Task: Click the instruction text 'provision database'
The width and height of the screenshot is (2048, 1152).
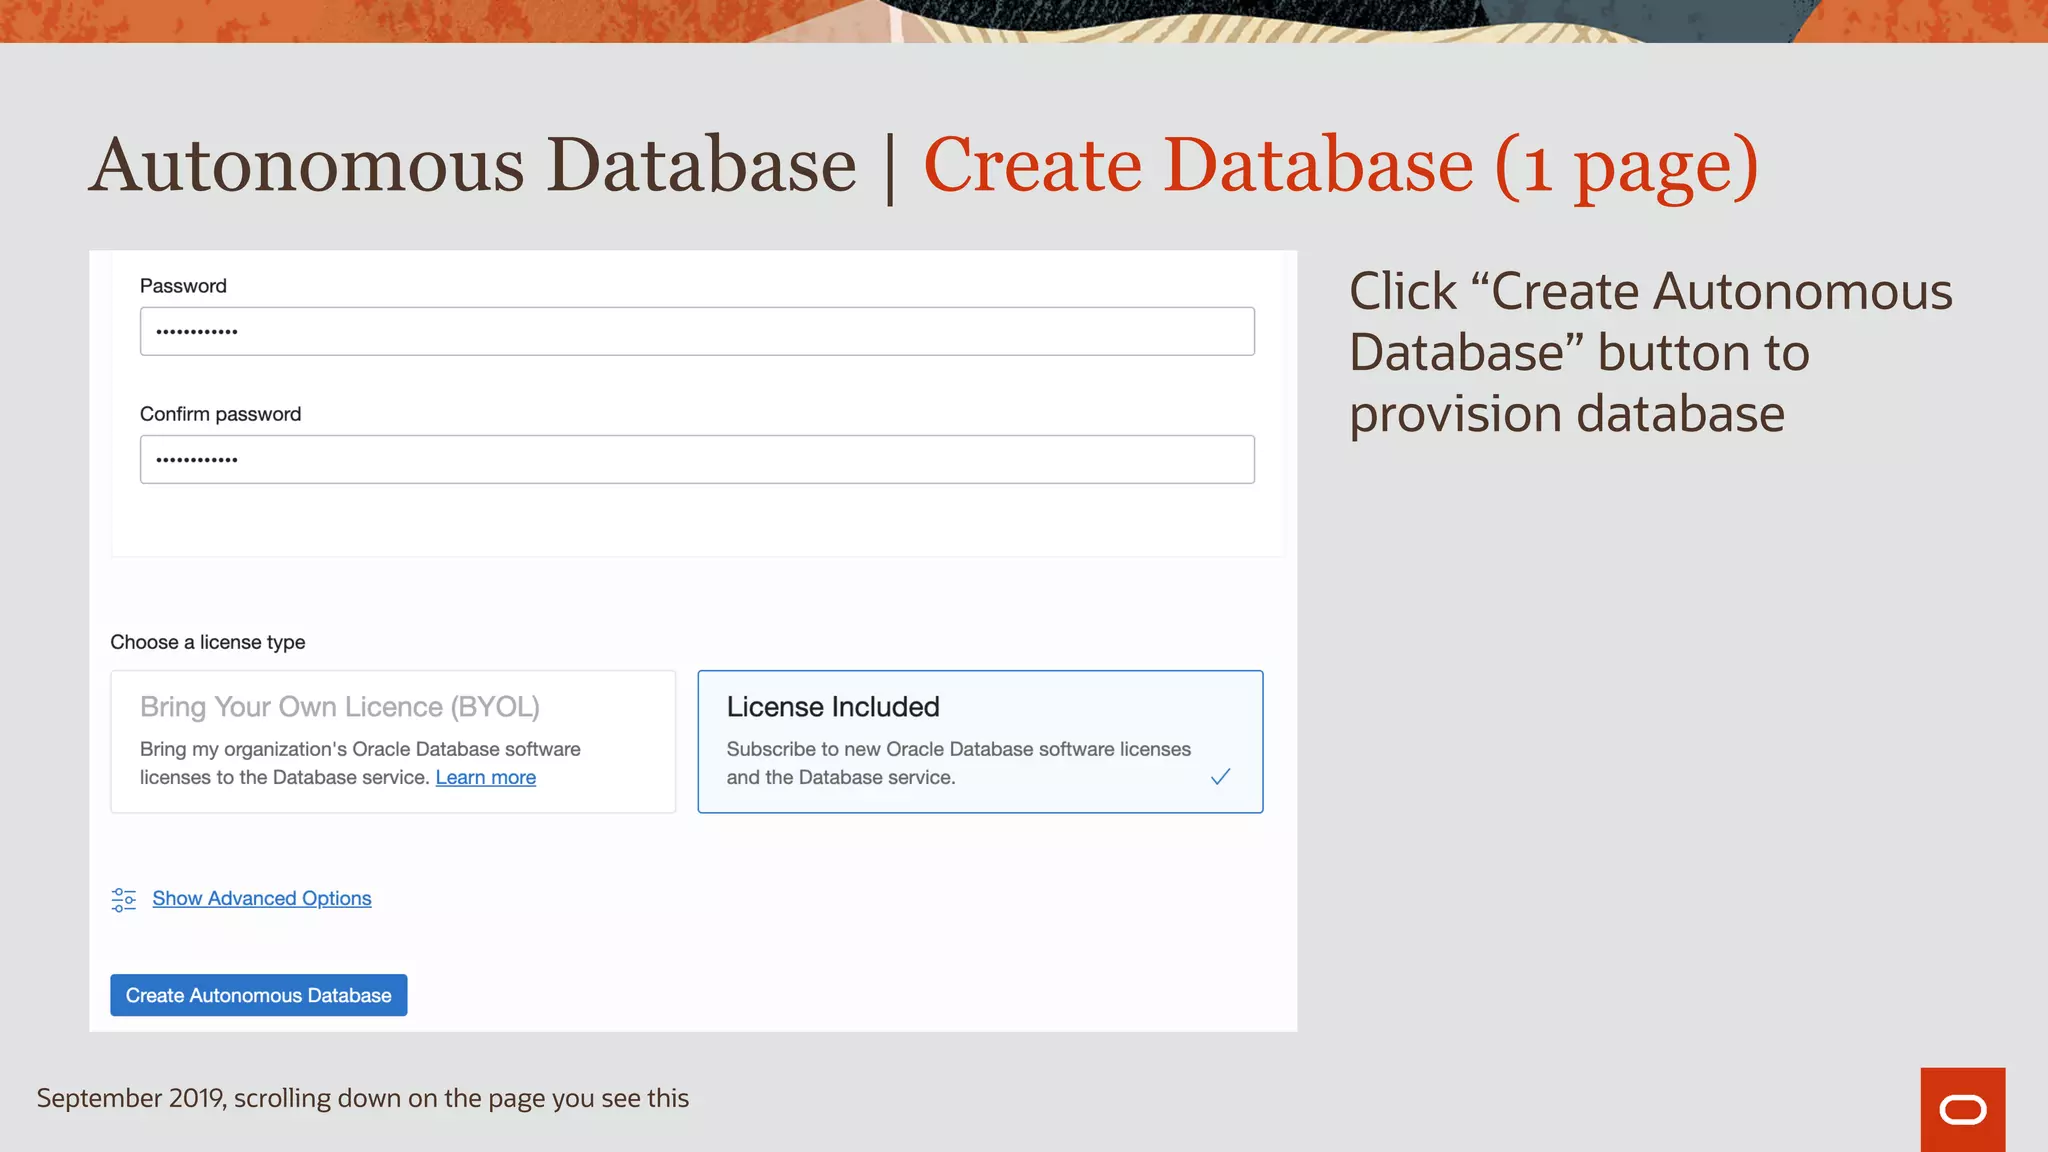Action: coord(1567,414)
